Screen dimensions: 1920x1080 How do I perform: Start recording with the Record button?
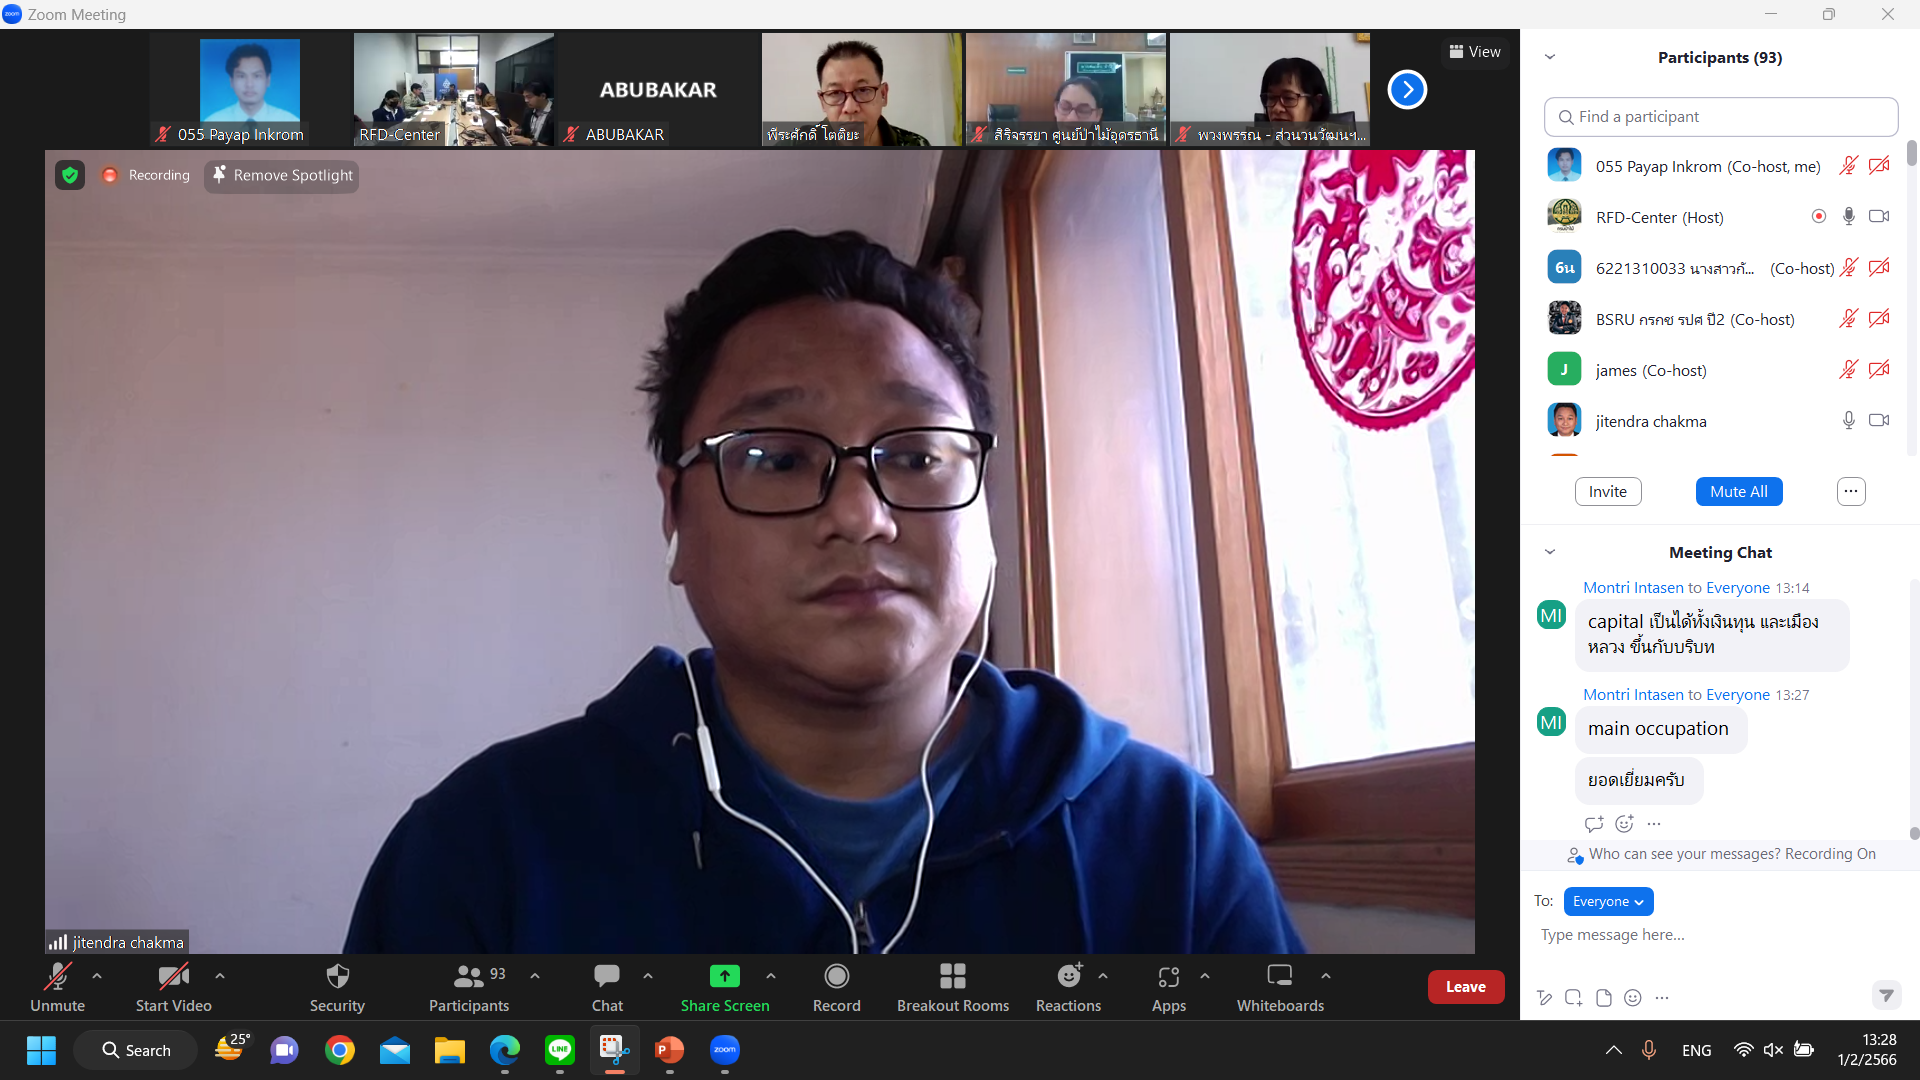(x=836, y=976)
